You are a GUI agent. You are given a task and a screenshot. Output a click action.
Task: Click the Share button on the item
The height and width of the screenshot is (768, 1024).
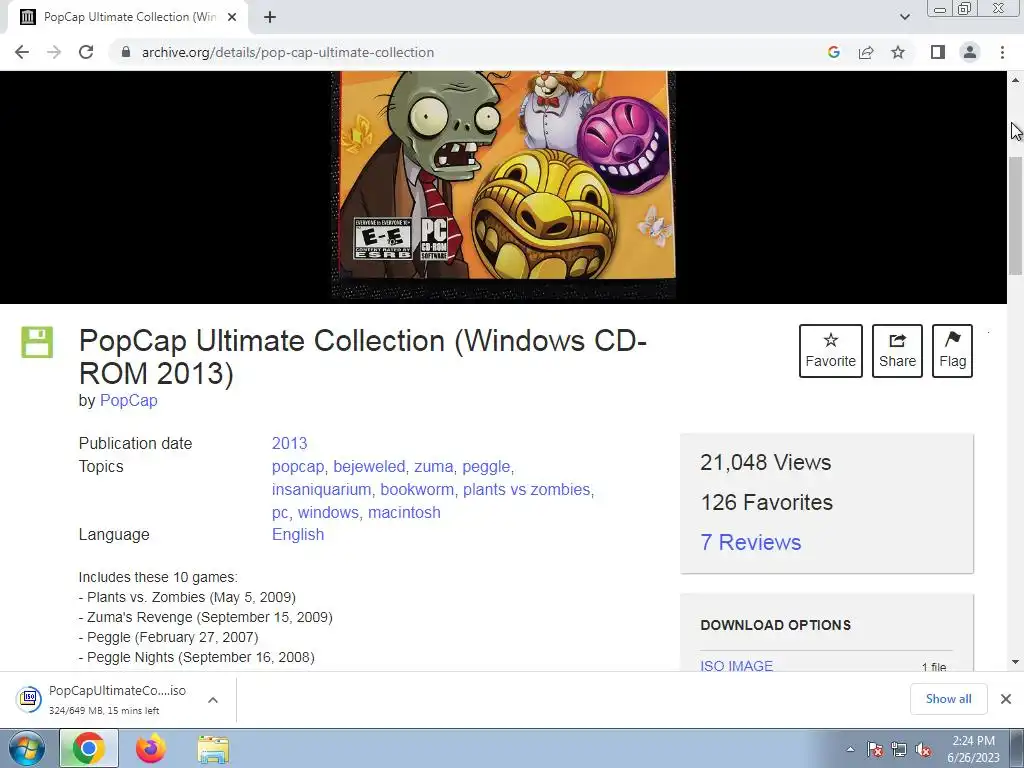pyautogui.click(x=897, y=351)
